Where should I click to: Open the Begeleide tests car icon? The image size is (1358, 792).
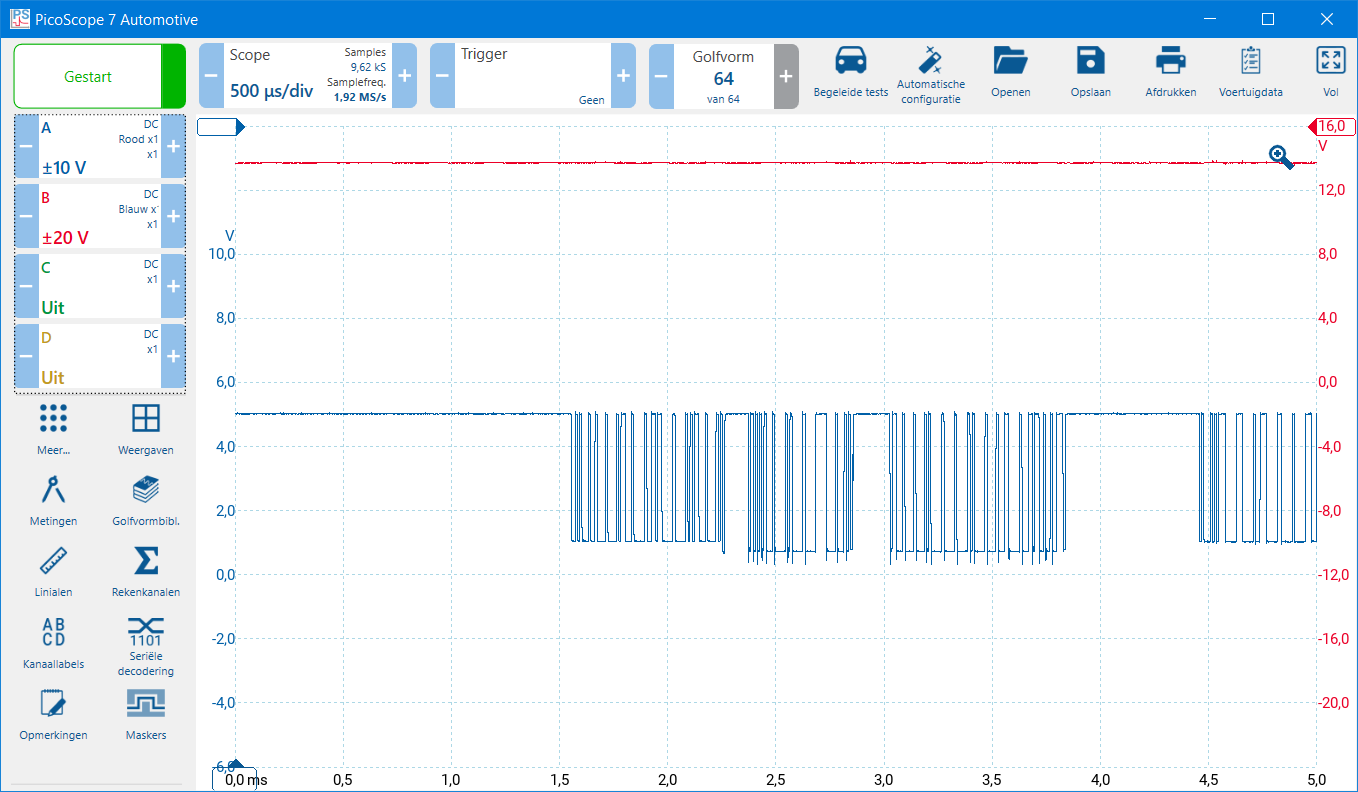(x=850, y=62)
